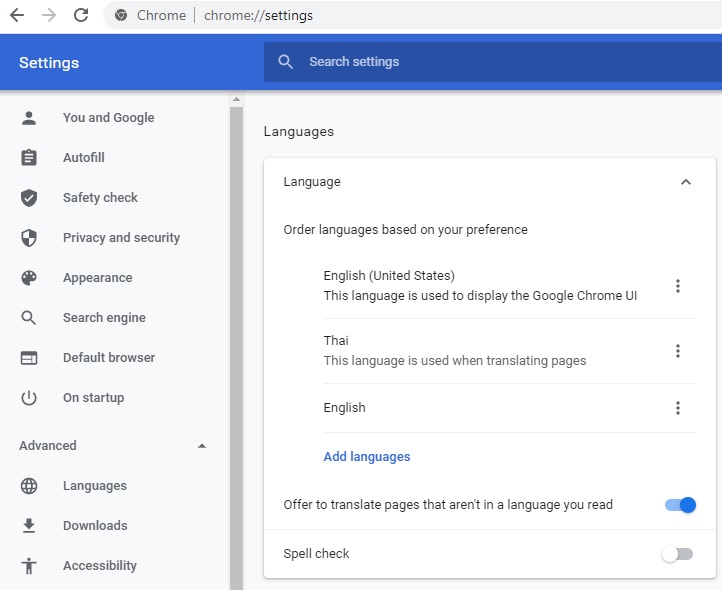This screenshot has height=590, width=722.
Task: Click the Safety check shield icon
Action: (29, 198)
